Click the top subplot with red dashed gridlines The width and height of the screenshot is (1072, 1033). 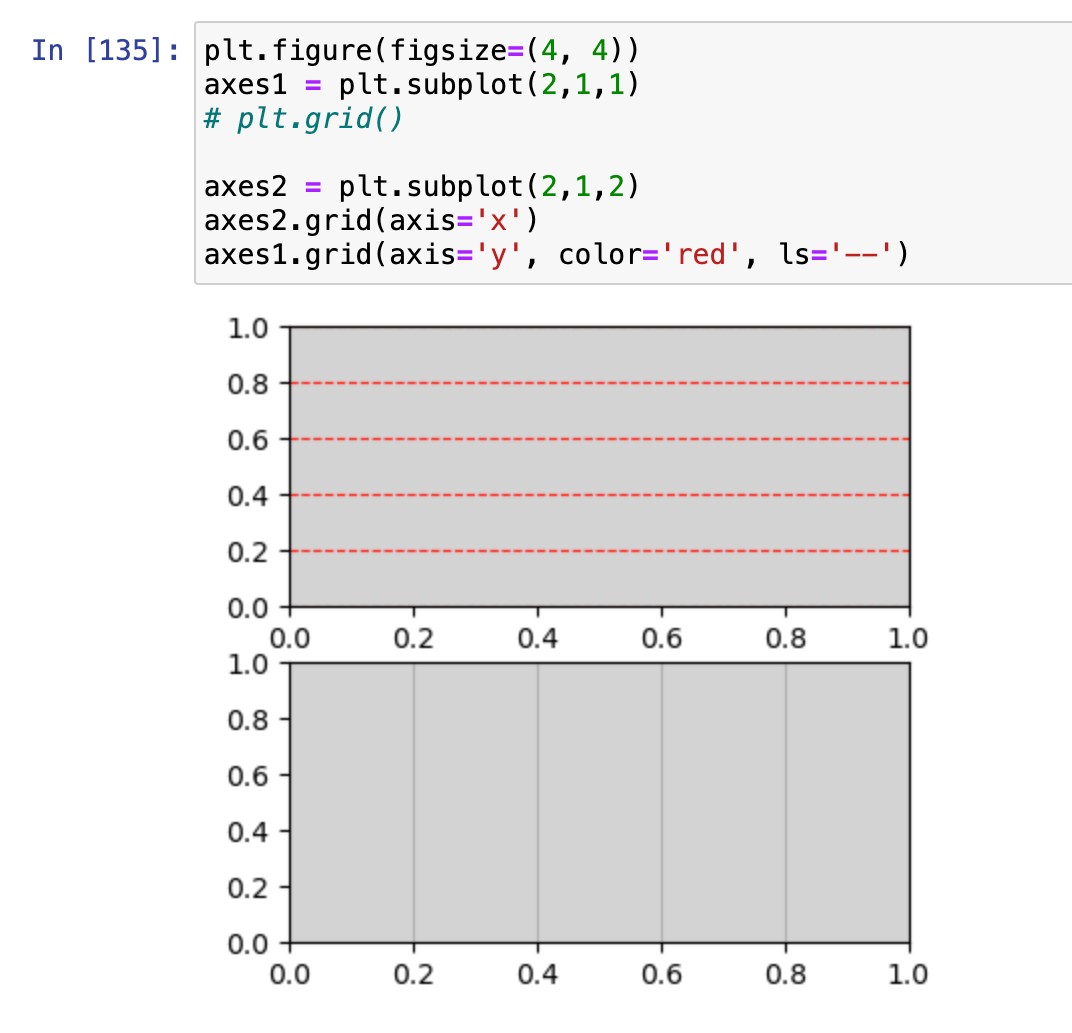pos(600,467)
